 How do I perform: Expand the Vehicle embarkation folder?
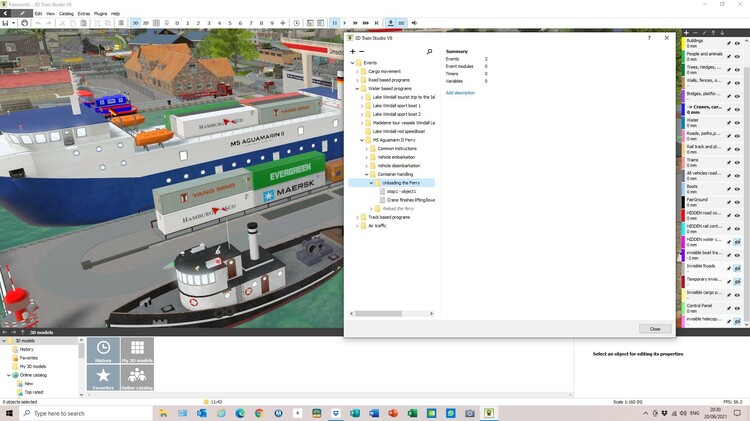pos(366,157)
